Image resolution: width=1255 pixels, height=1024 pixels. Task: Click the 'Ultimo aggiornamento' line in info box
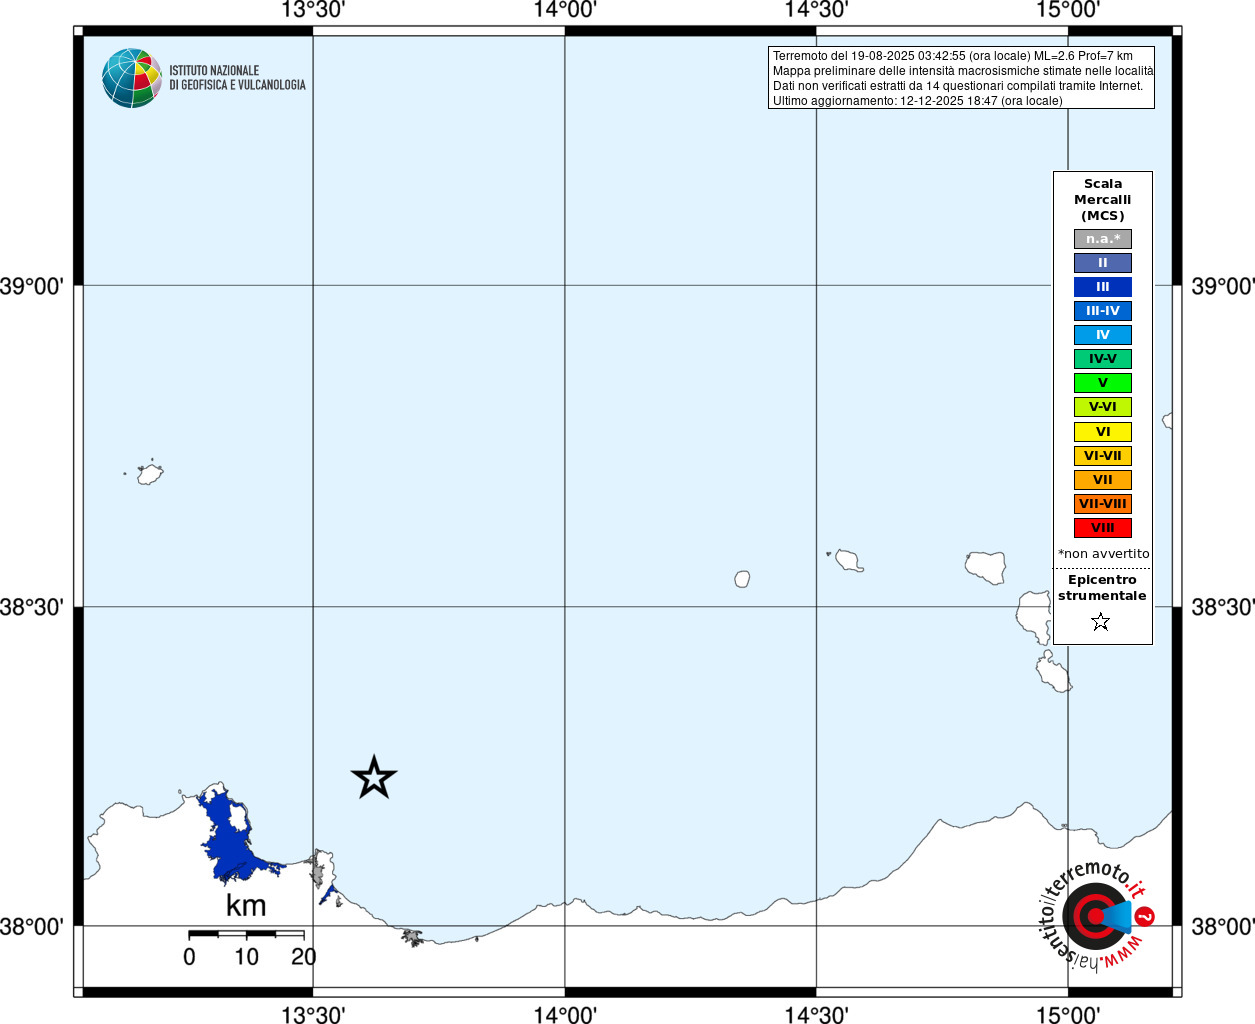(x=918, y=101)
